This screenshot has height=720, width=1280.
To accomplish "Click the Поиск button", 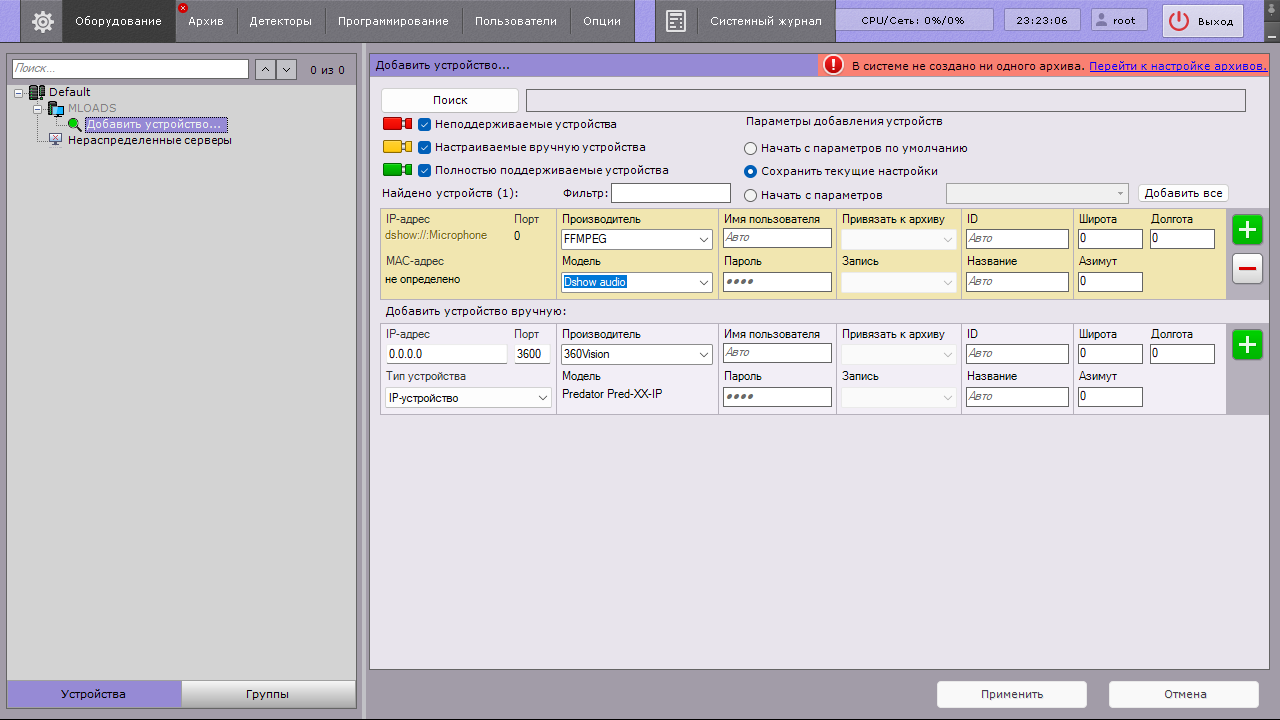I will point(450,100).
